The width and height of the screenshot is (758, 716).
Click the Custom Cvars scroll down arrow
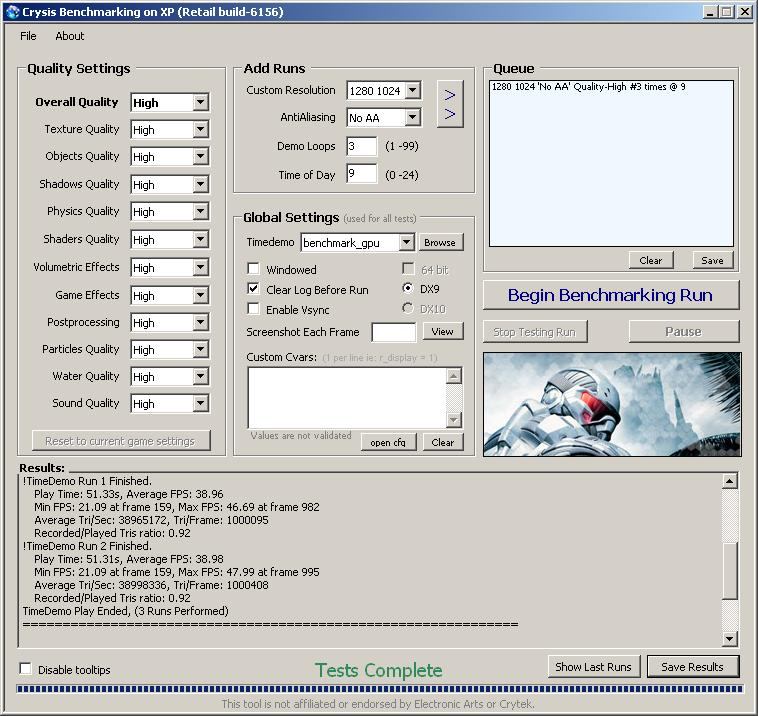454,420
